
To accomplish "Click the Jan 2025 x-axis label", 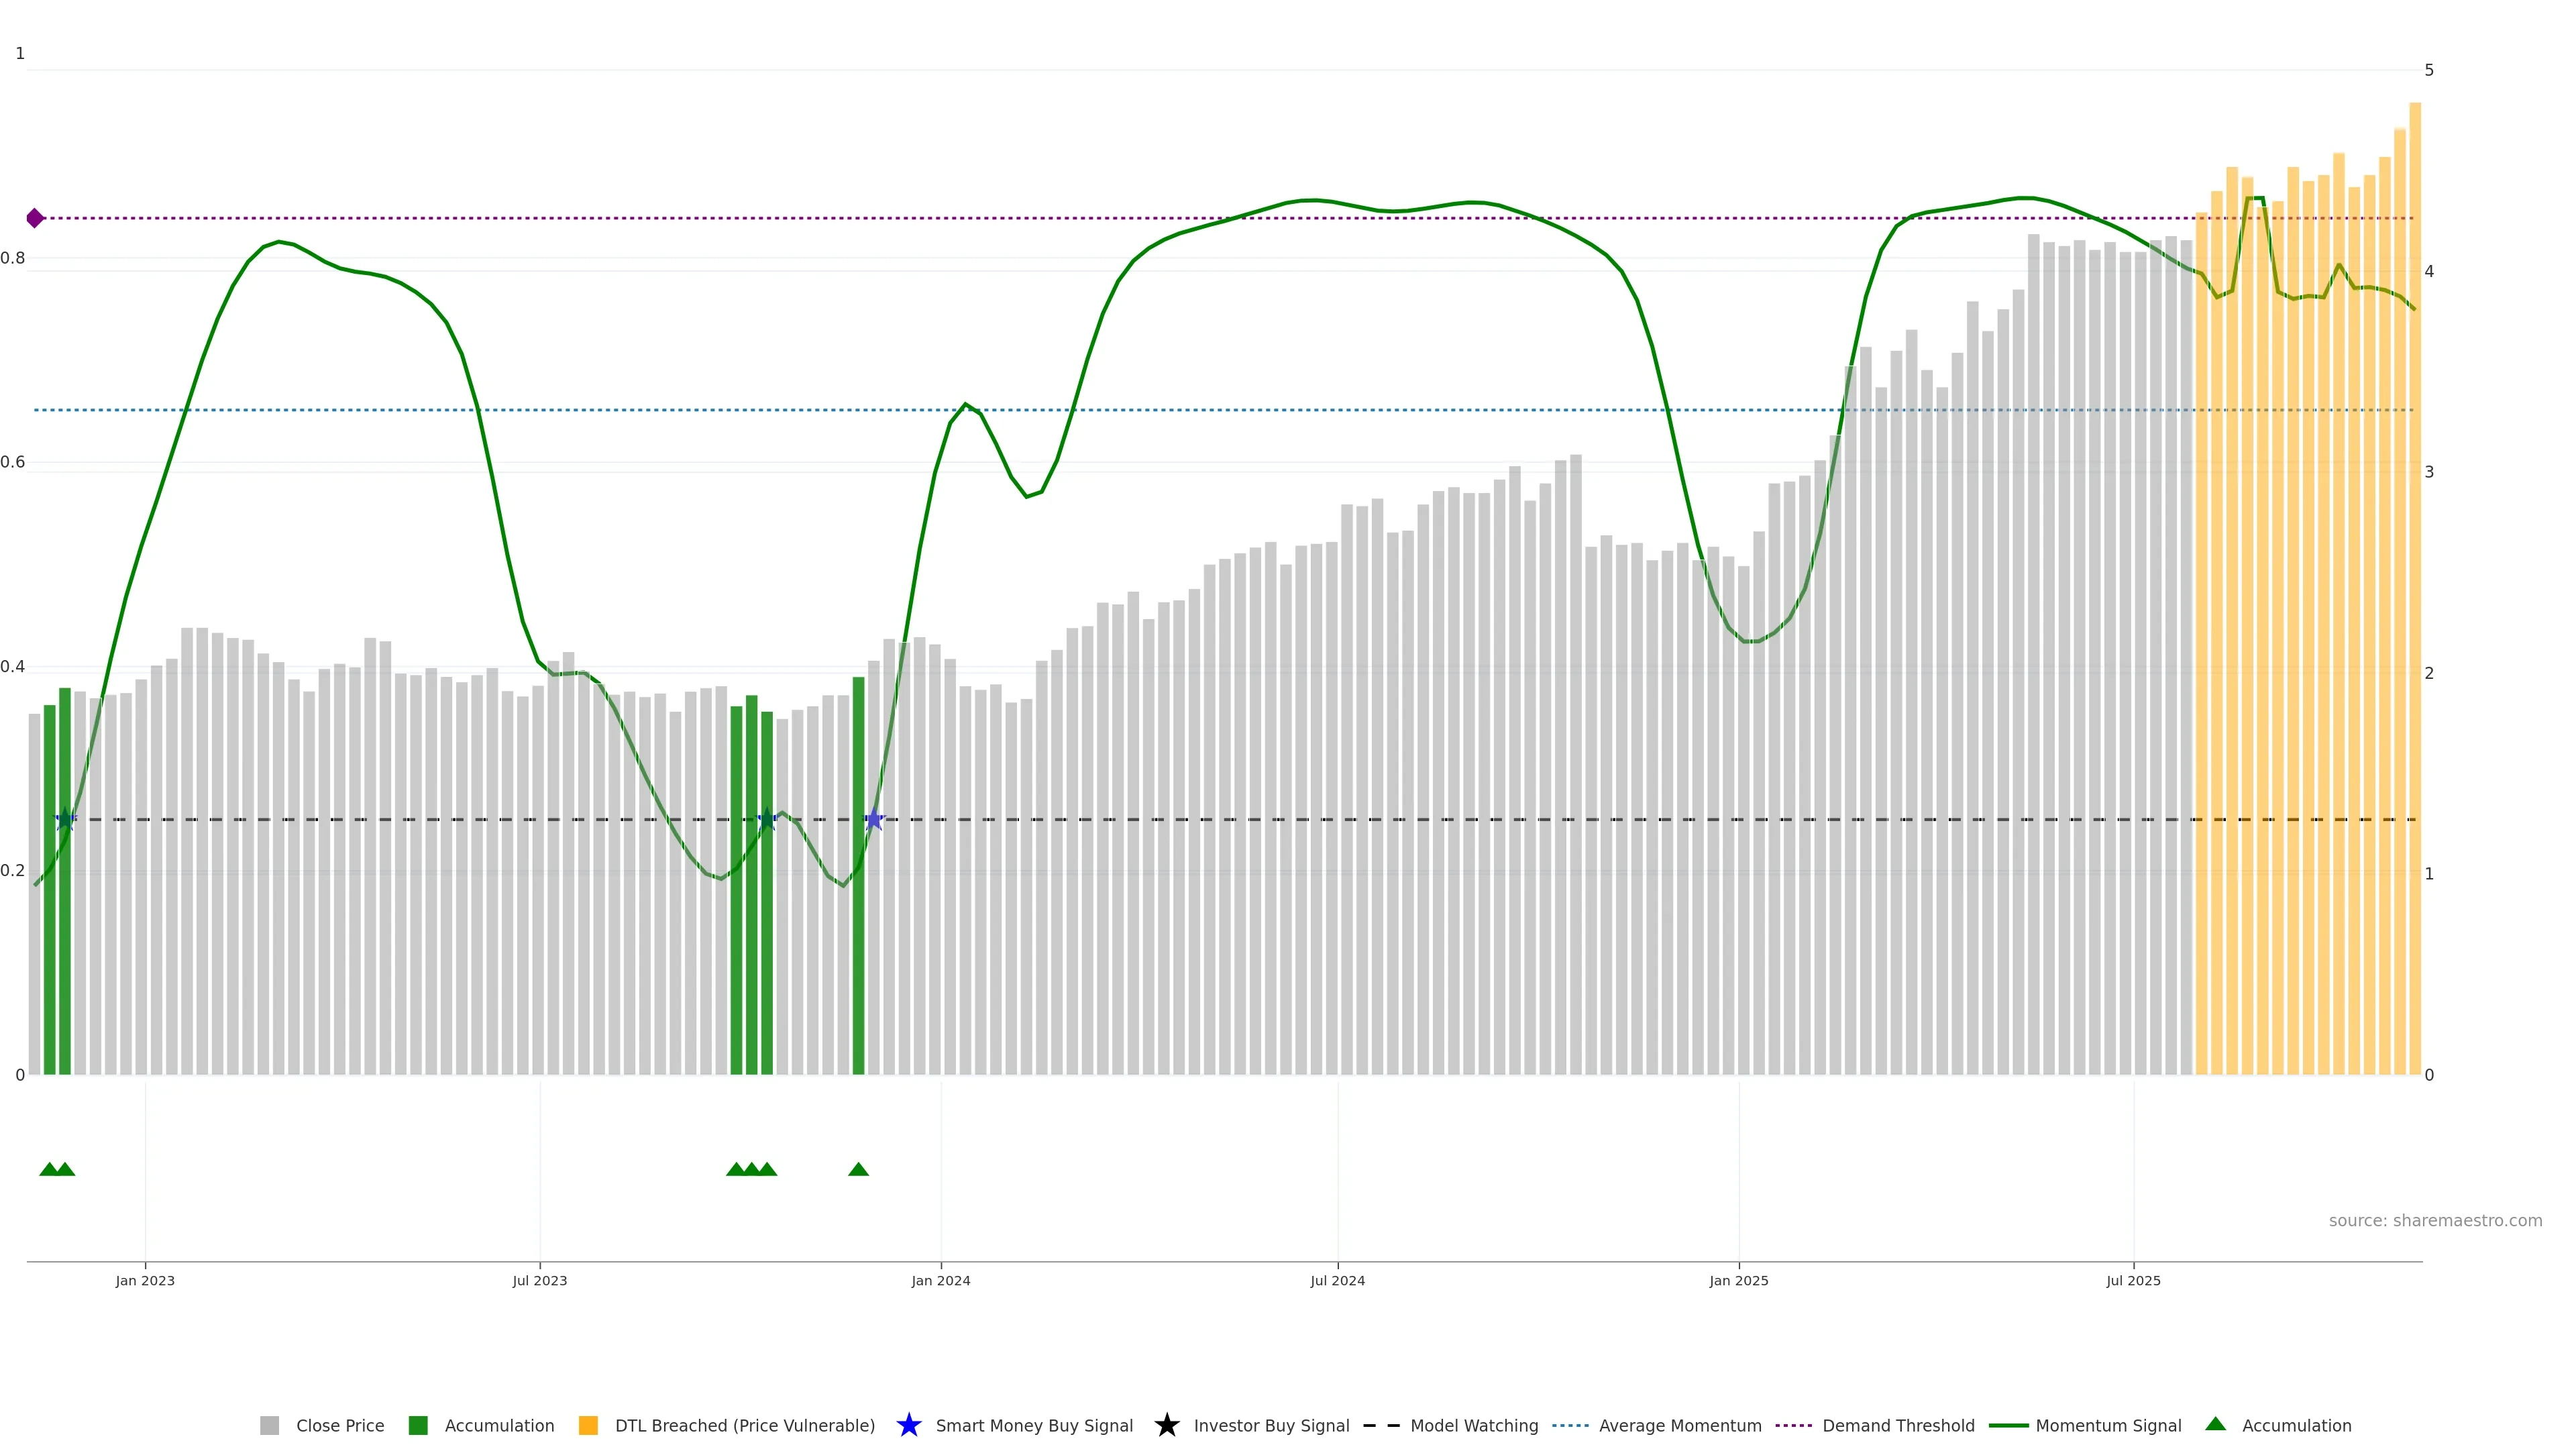I will tap(1738, 1280).
